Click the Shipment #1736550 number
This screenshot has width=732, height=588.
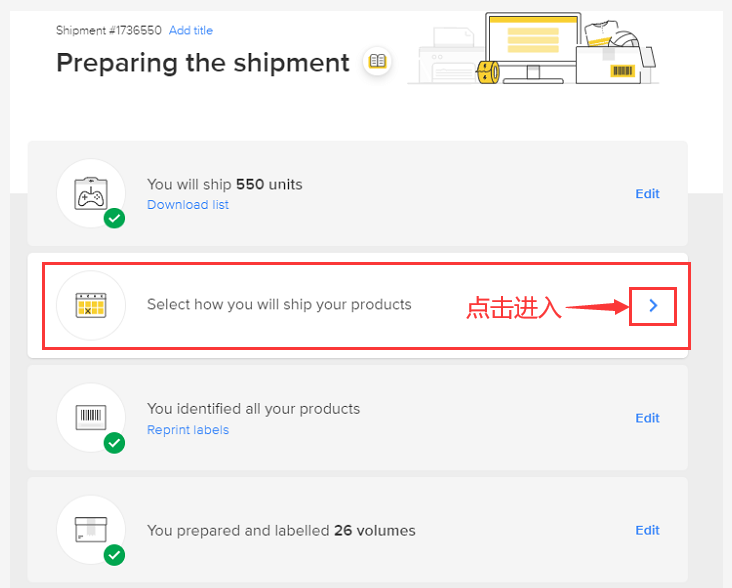click(x=109, y=31)
